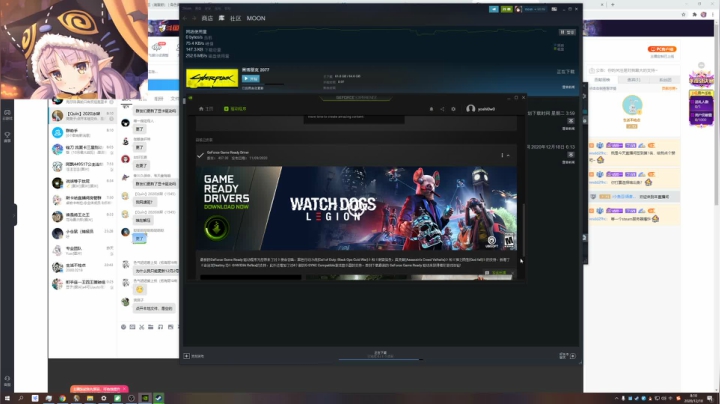Click scissors screenshot icon in chat toolbar
Viewport: 720px width, 404px height.
(141, 327)
